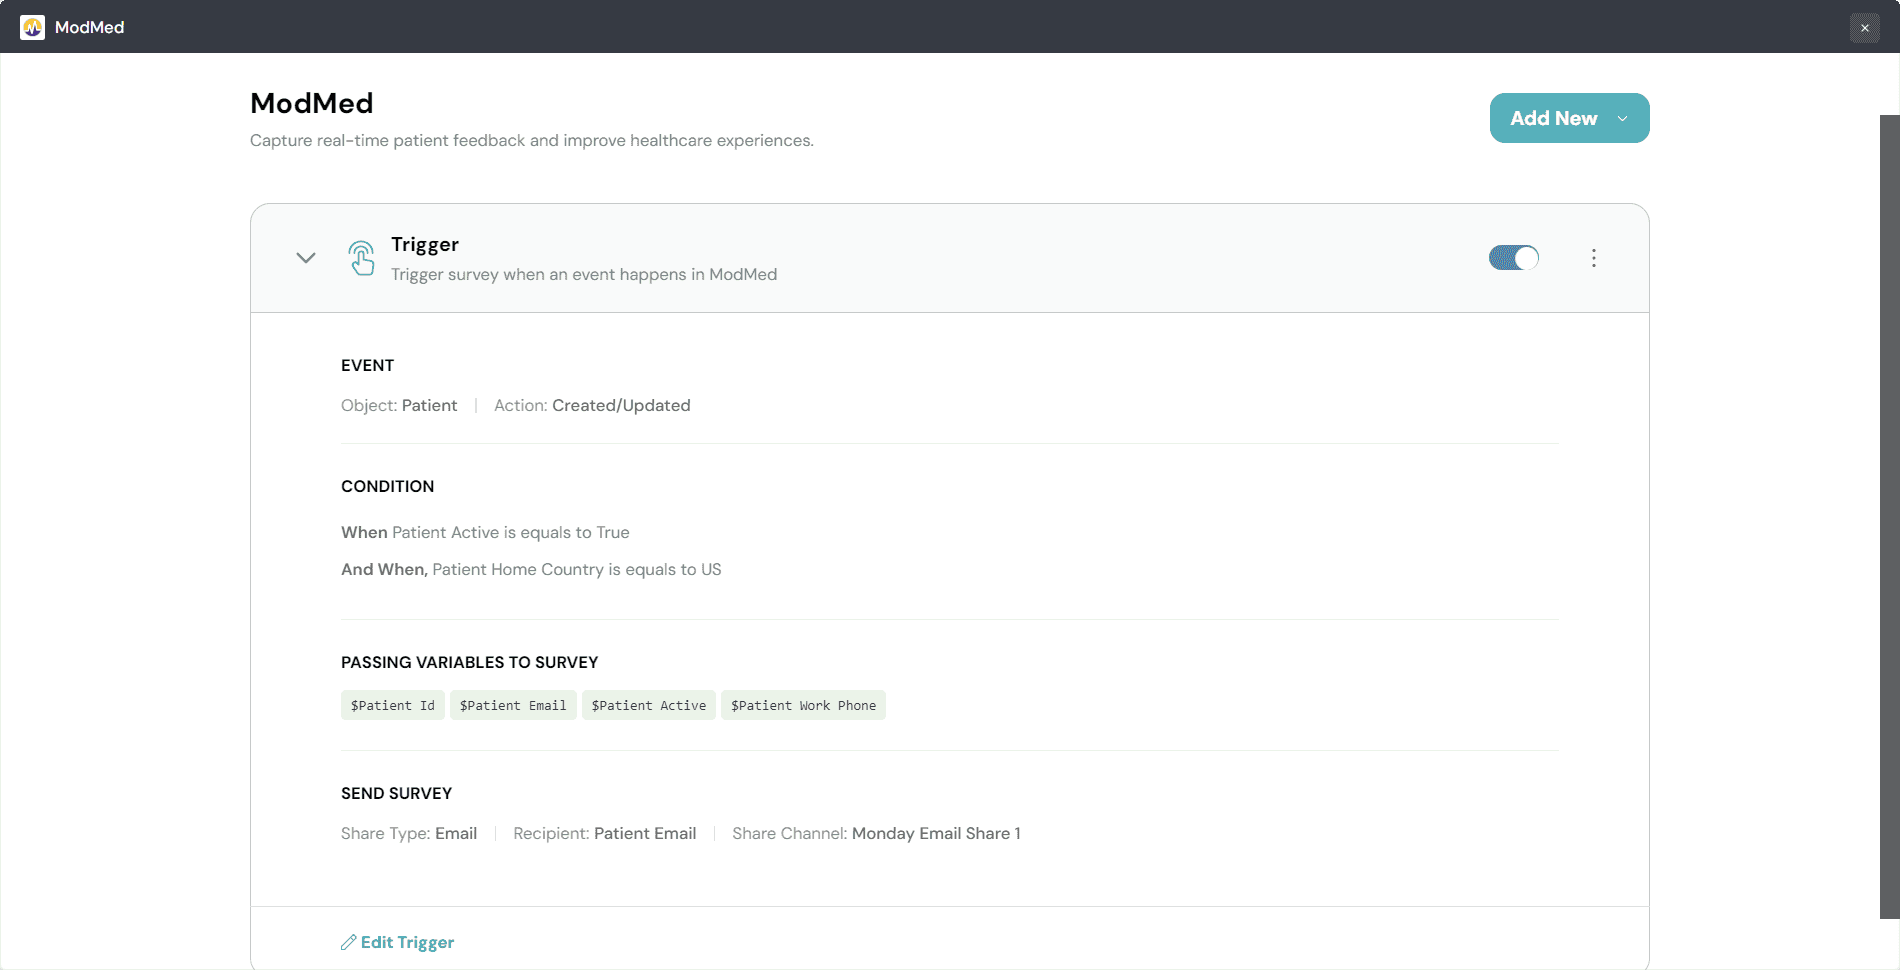Click the Patient Home Country equals US condition
Screen dimensions: 1900x970
[x=531, y=569]
